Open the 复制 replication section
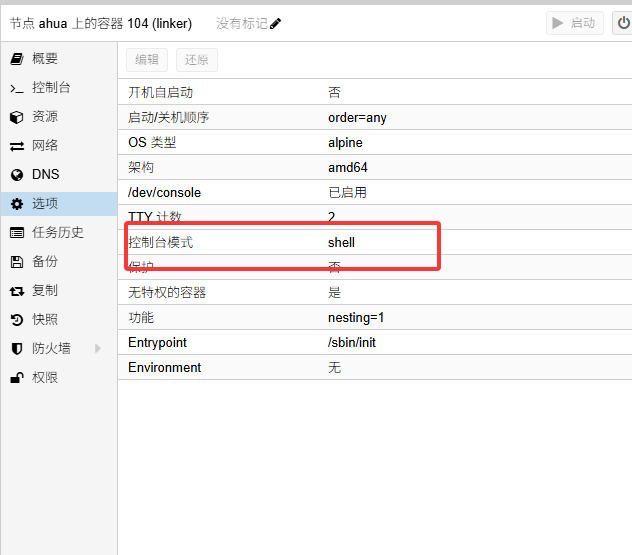The width and height of the screenshot is (632, 555). [45, 290]
